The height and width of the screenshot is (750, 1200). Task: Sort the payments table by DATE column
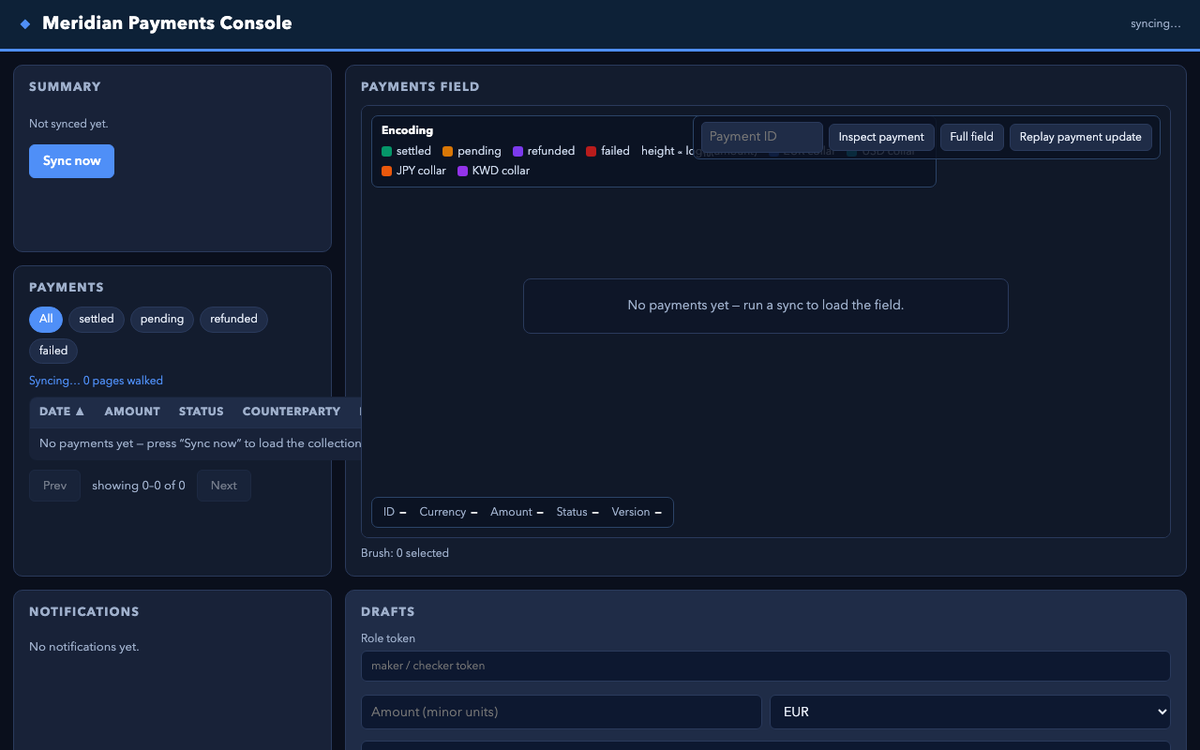62,411
